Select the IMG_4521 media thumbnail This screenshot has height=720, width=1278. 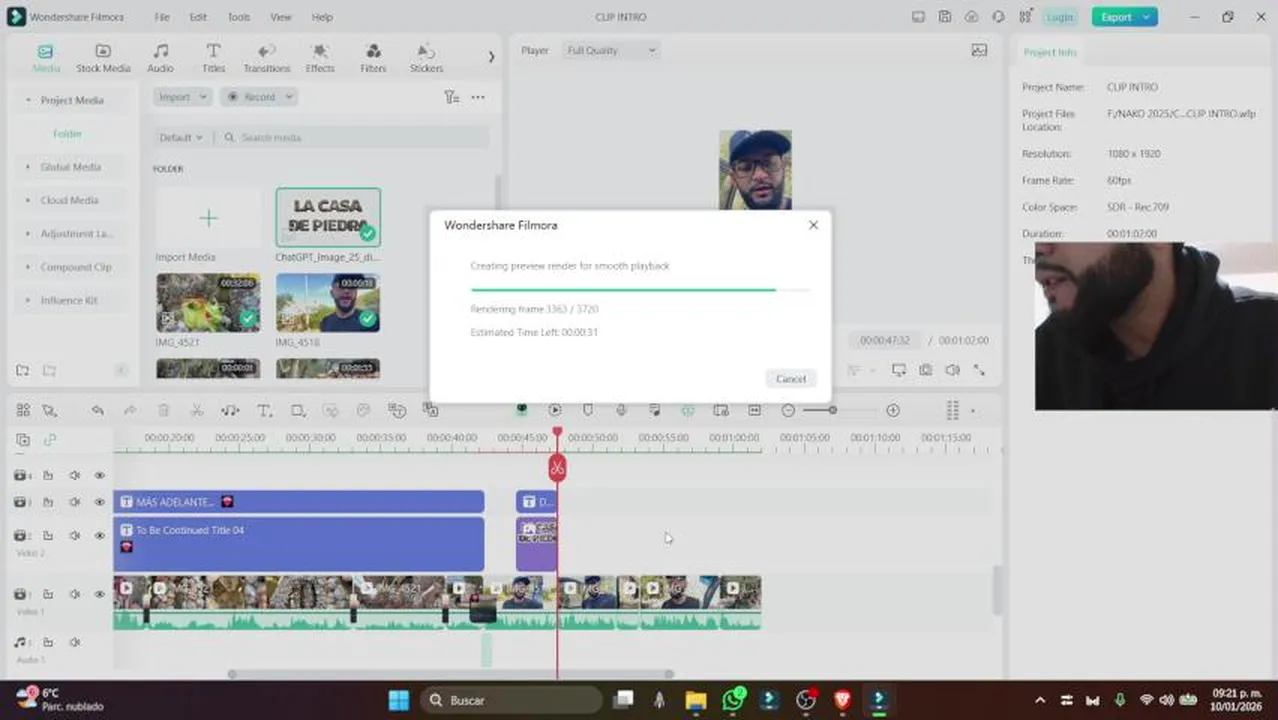(x=208, y=303)
